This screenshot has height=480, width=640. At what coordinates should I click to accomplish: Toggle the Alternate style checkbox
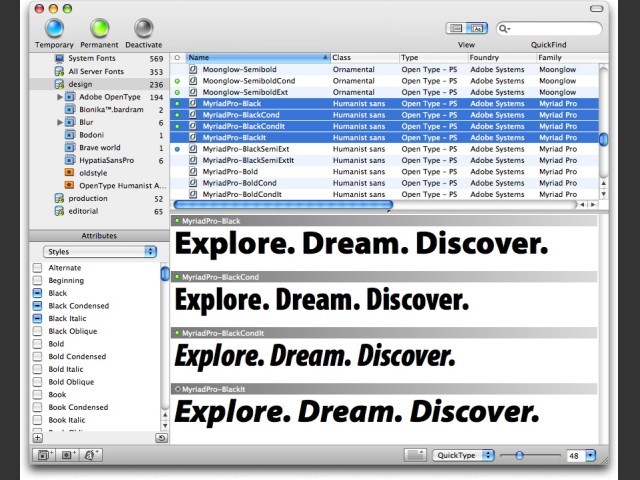pos(38,268)
